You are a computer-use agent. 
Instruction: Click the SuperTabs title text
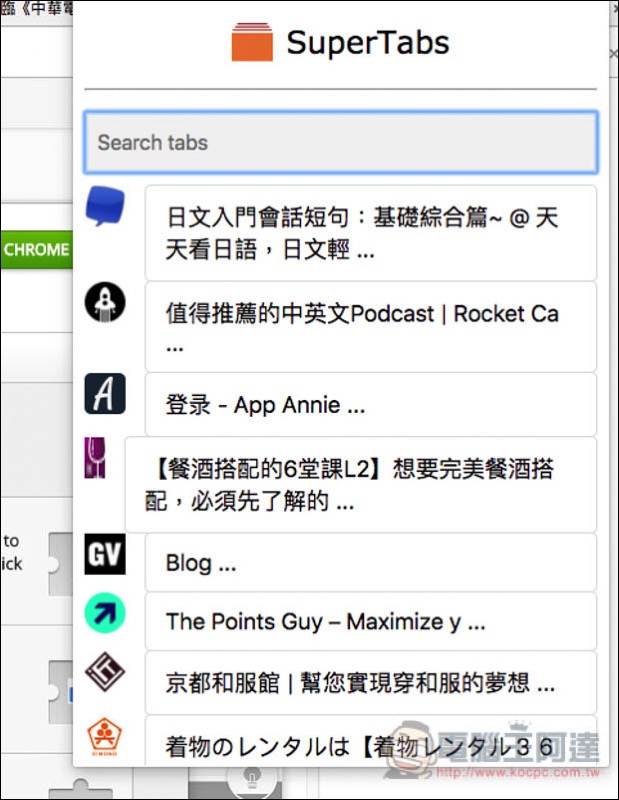point(368,43)
